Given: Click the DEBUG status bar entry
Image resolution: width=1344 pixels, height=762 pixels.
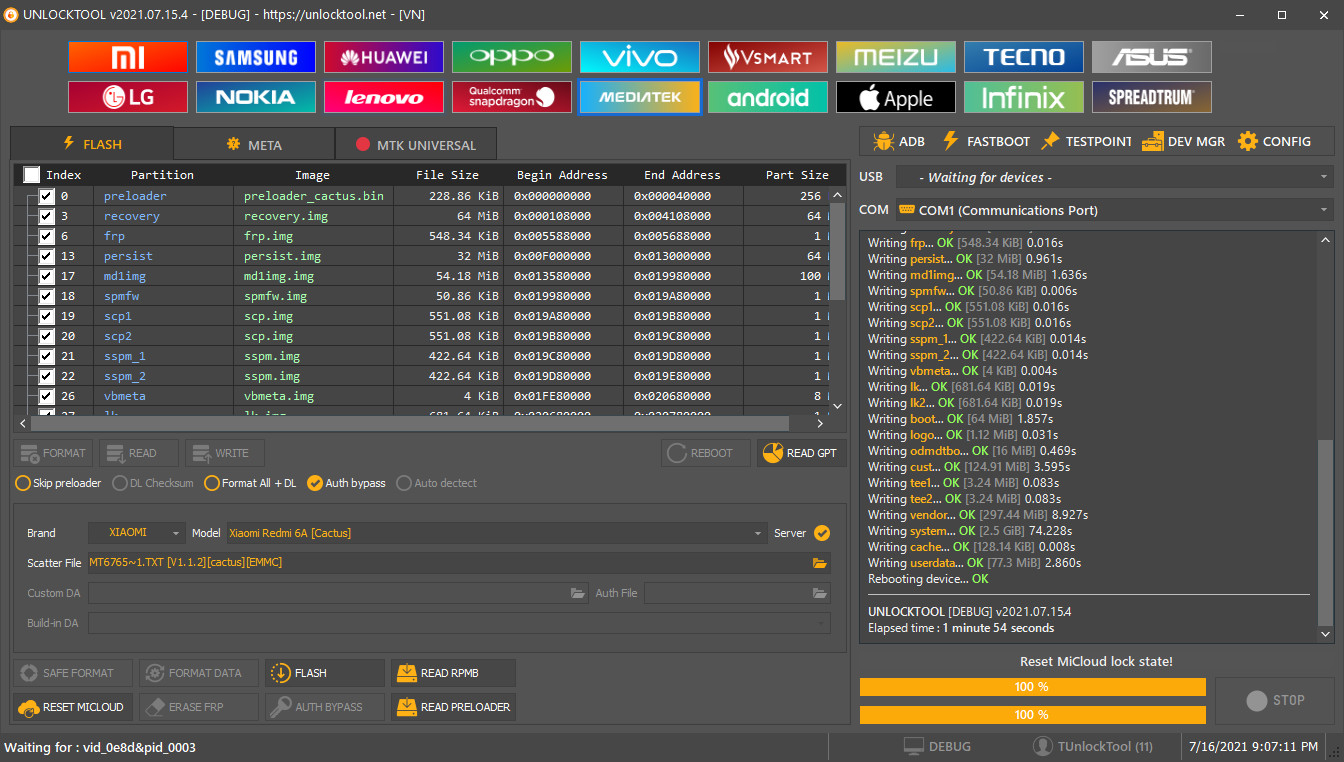Looking at the screenshot, I should pos(937,747).
